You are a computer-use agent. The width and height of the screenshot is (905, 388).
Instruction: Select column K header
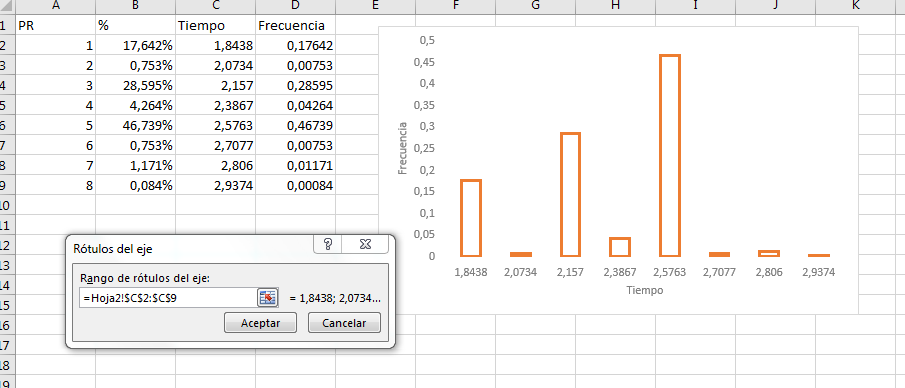pyautogui.click(x=855, y=6)
